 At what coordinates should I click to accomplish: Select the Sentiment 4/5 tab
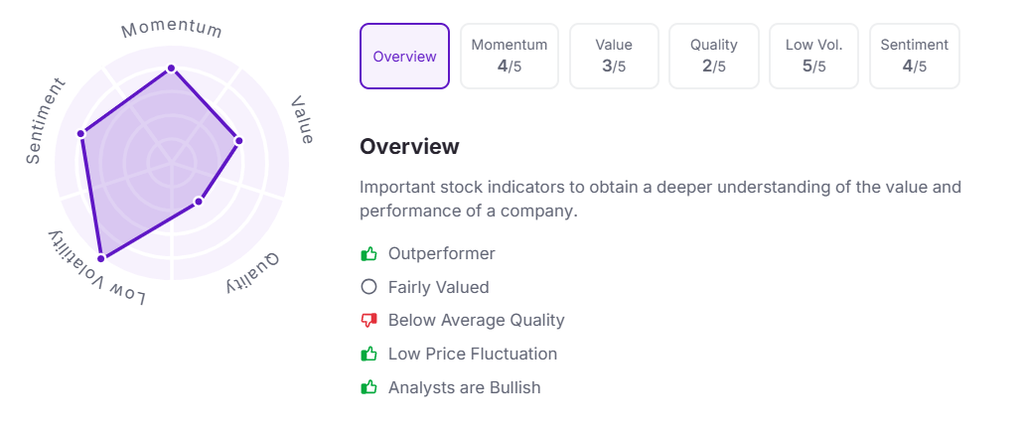(x=914, y=56)
